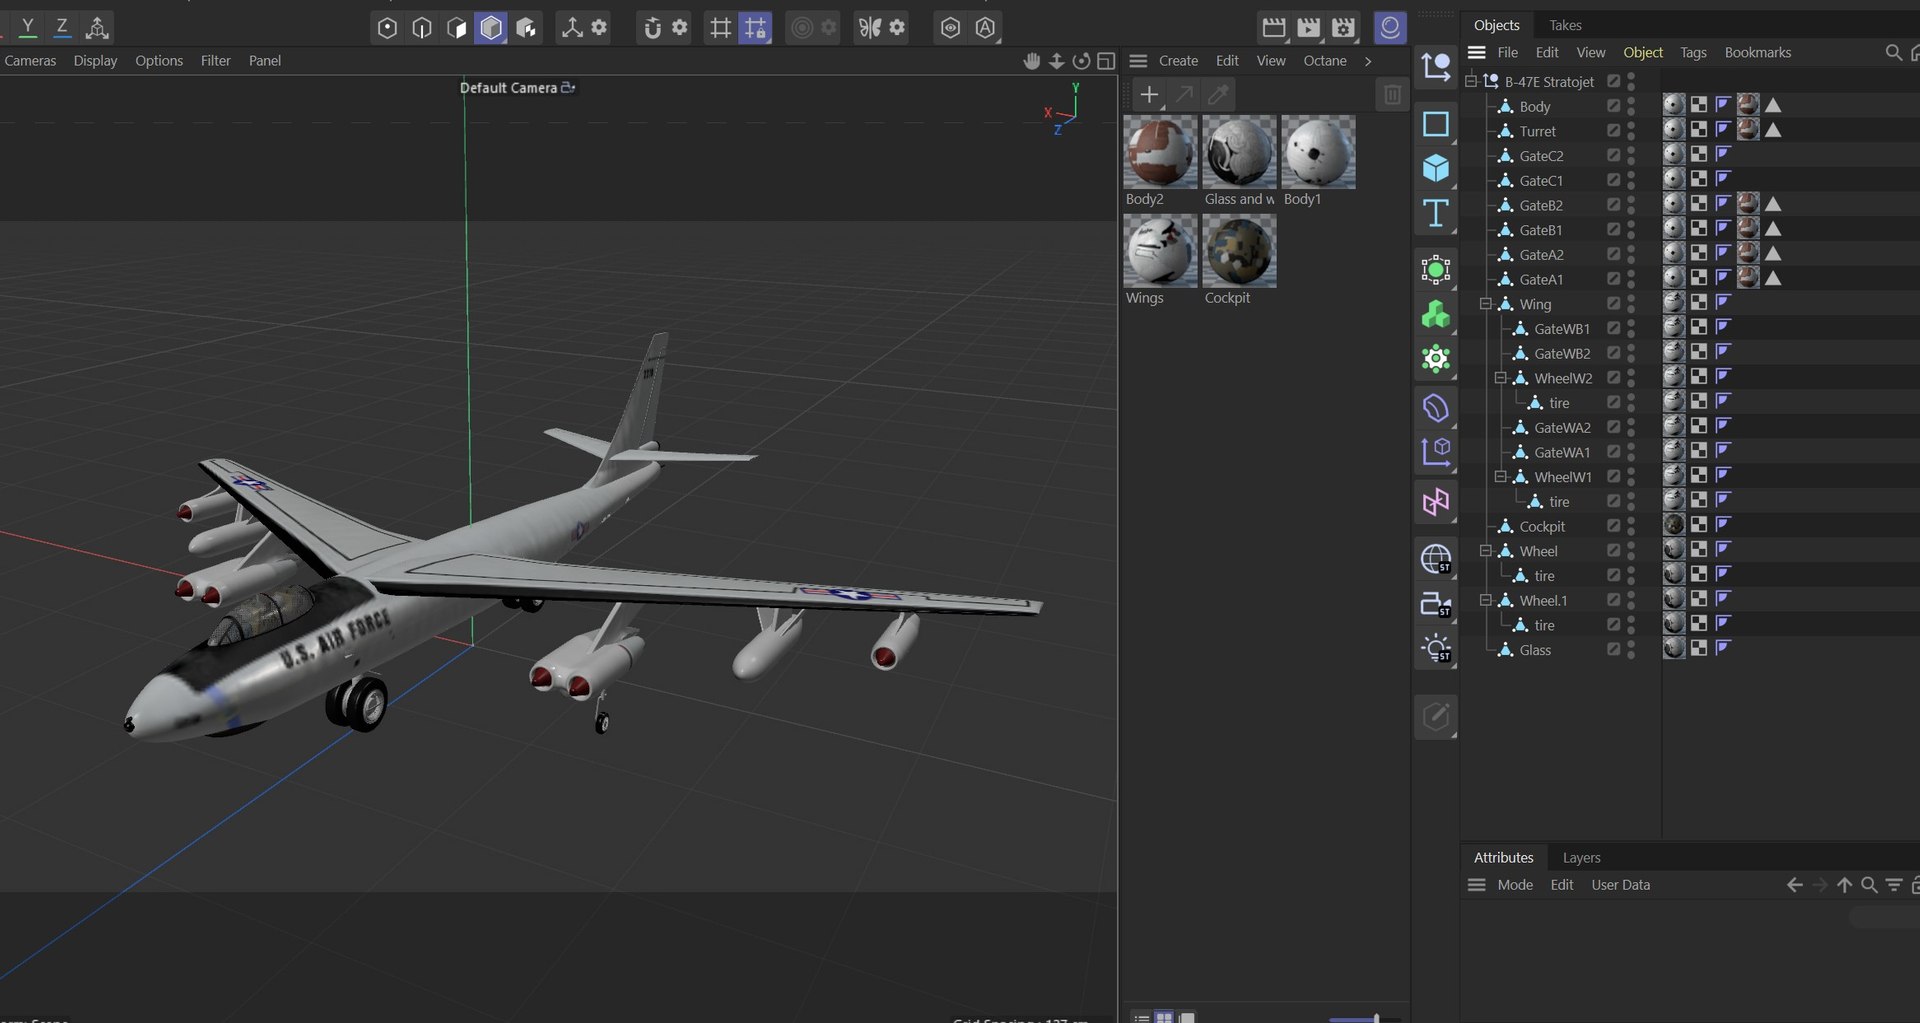Select Points mode in top toolbar
This screenshot has width=1920, height=1023.
point(388,28)
